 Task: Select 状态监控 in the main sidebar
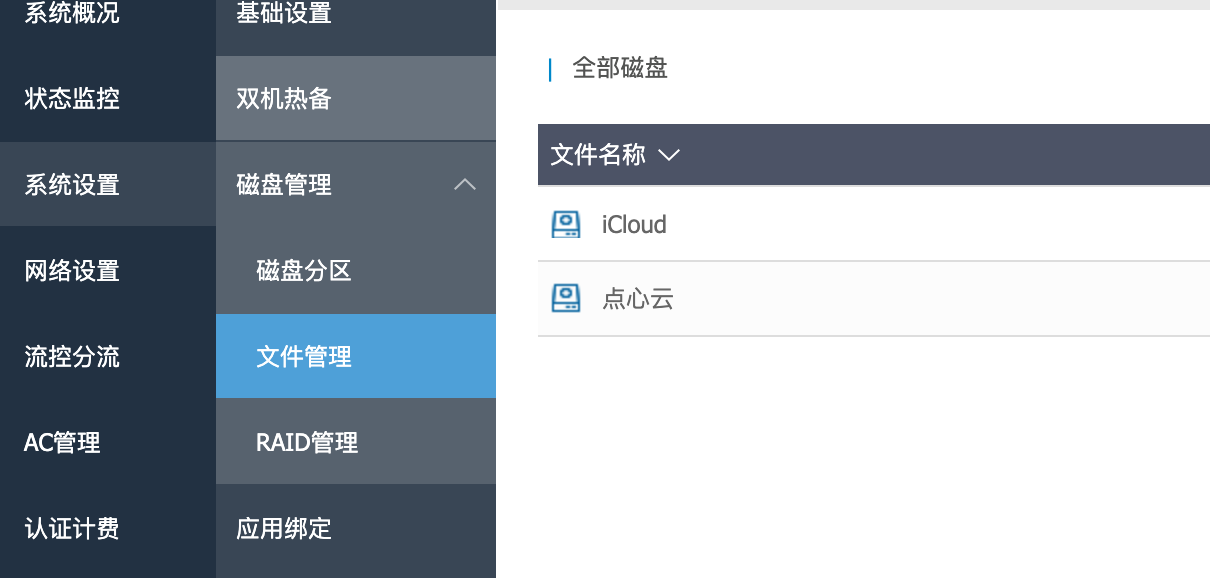point(72,99)
